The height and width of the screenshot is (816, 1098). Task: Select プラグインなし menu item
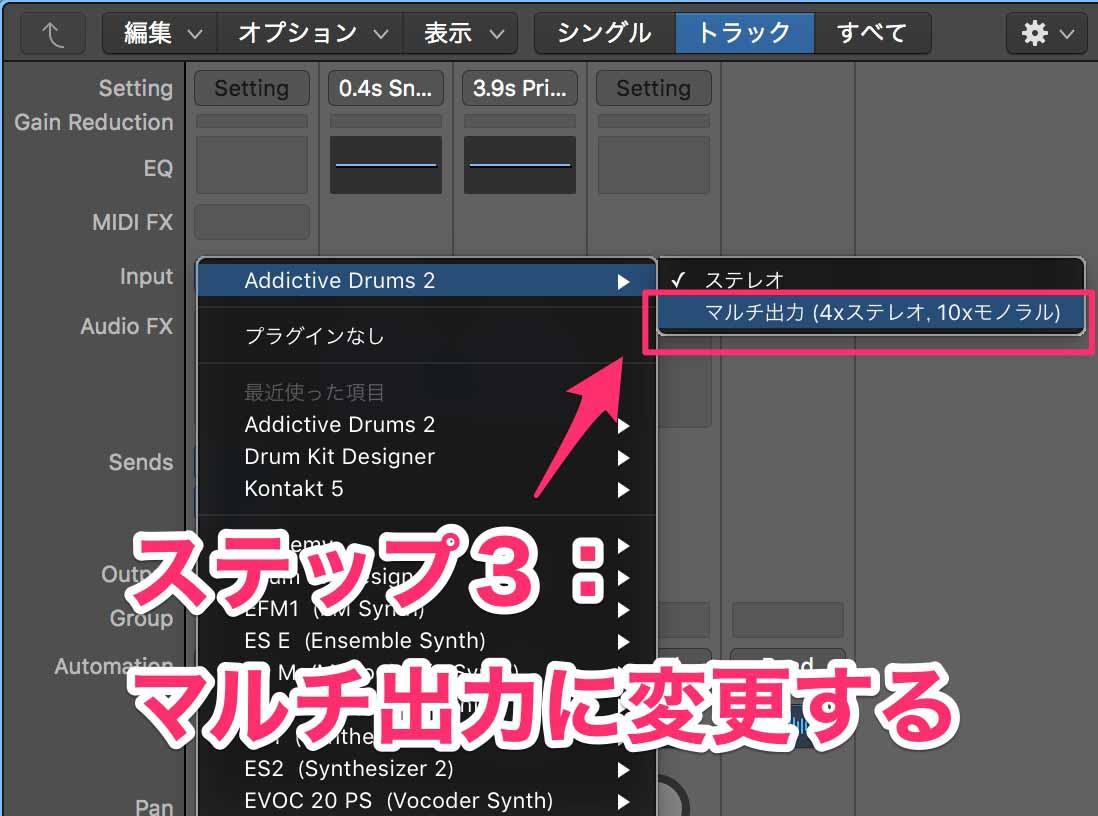coord(427,336)
